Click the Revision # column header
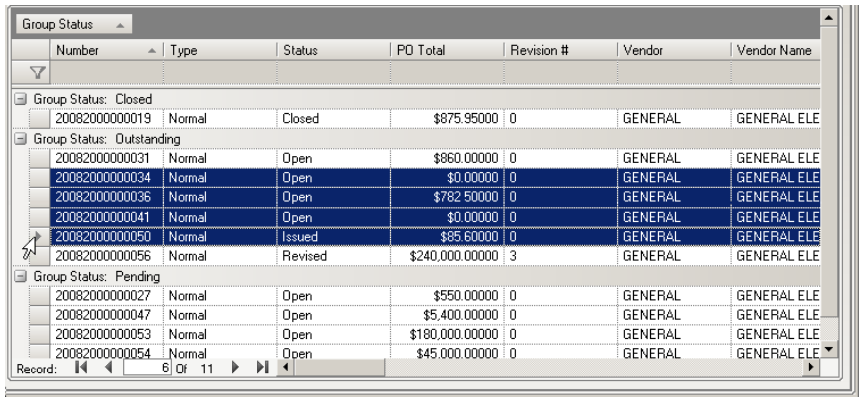862x400 pixels. pos(556,49)
